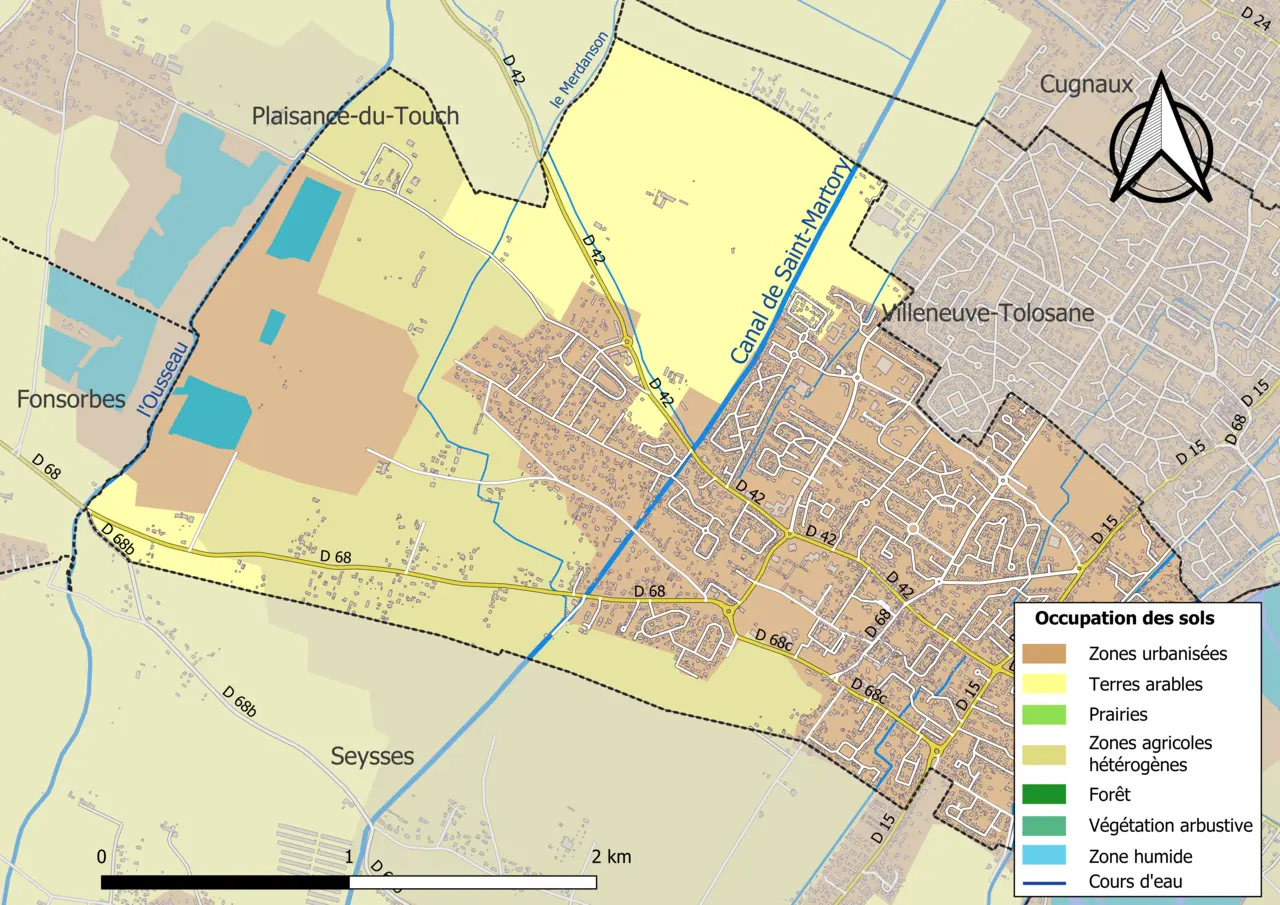The width and height of the screenshot is (1280, 905).
Task: Click the scale bar 2 km label
Action: (609, 857)
